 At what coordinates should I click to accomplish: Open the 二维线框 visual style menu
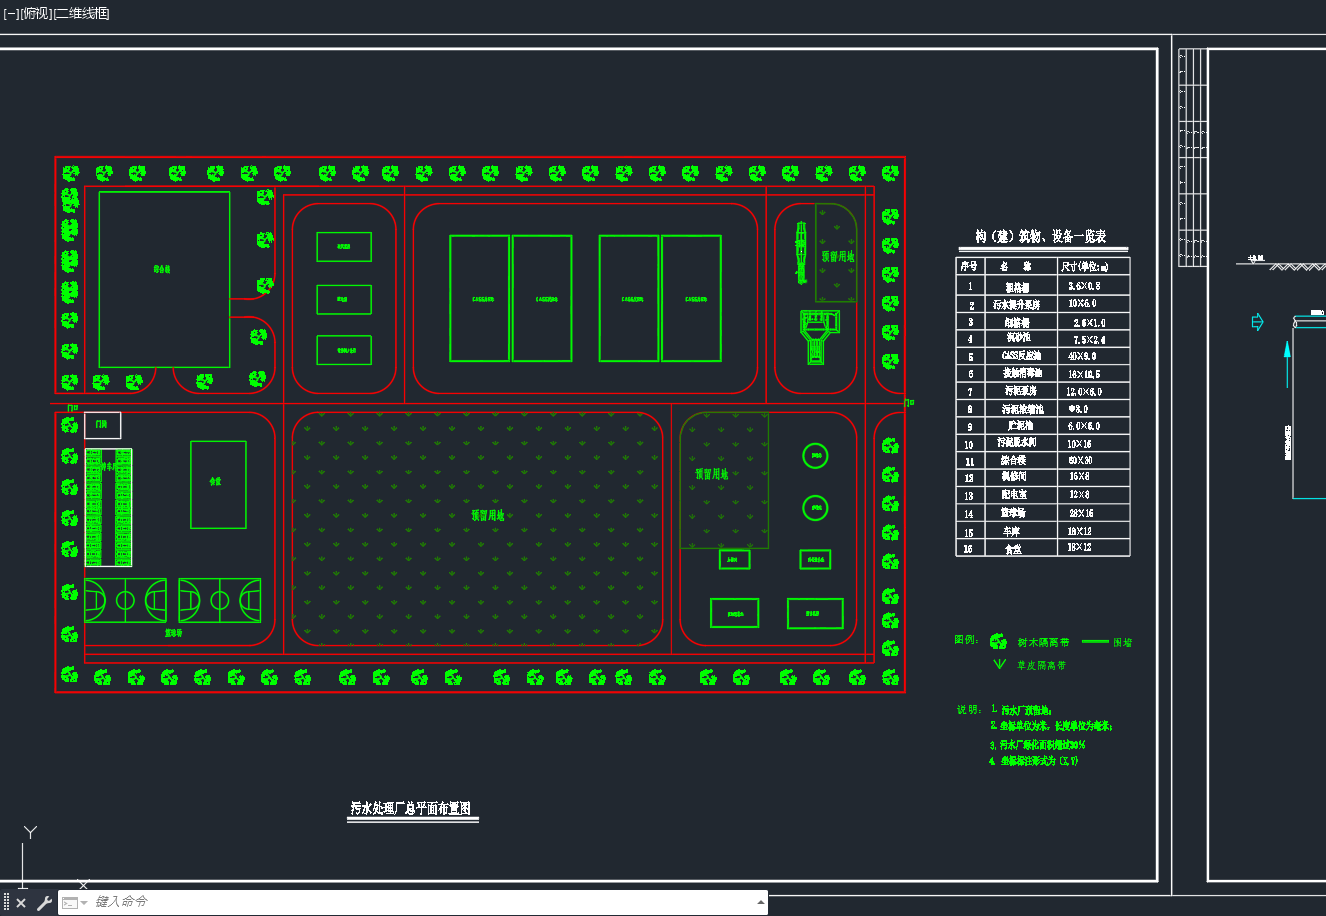pos(82,13)
